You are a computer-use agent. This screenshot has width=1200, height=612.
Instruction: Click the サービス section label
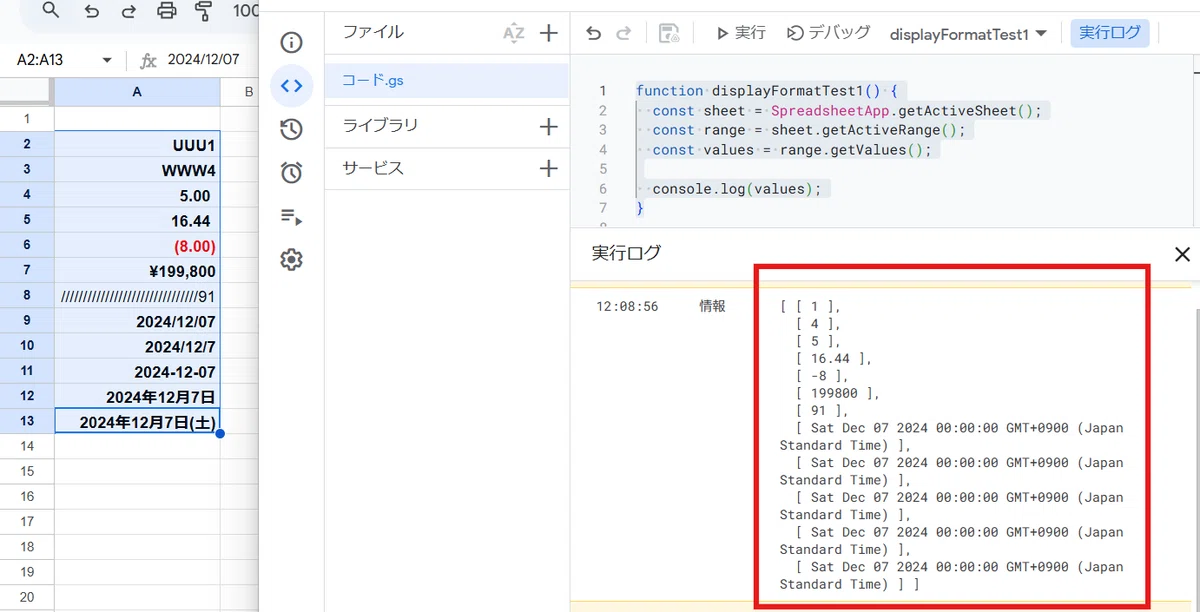[373, 168]
